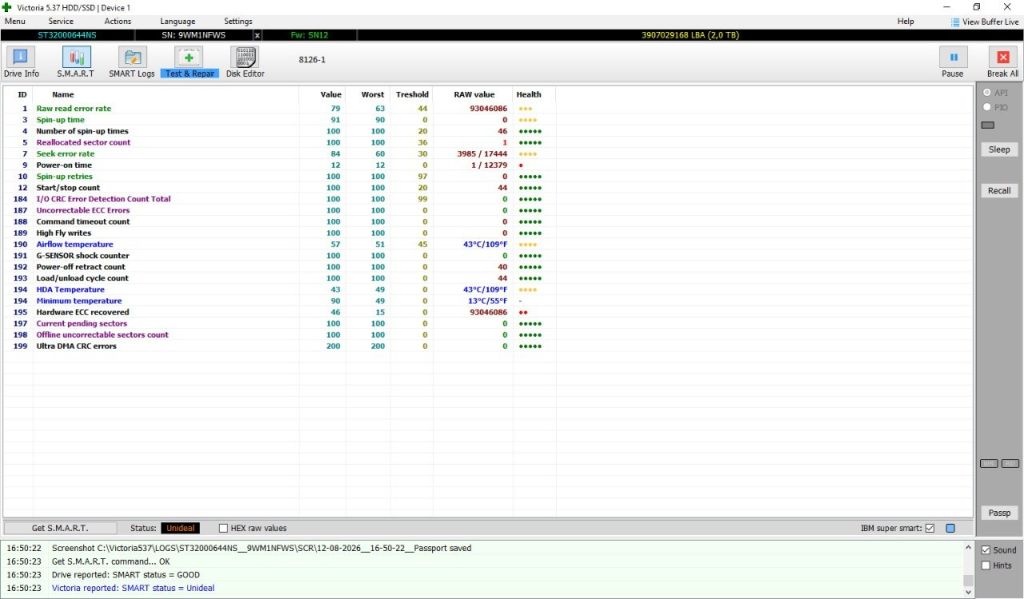Select the PIO radio button
Screen dimensions: 1024x599
987,107
